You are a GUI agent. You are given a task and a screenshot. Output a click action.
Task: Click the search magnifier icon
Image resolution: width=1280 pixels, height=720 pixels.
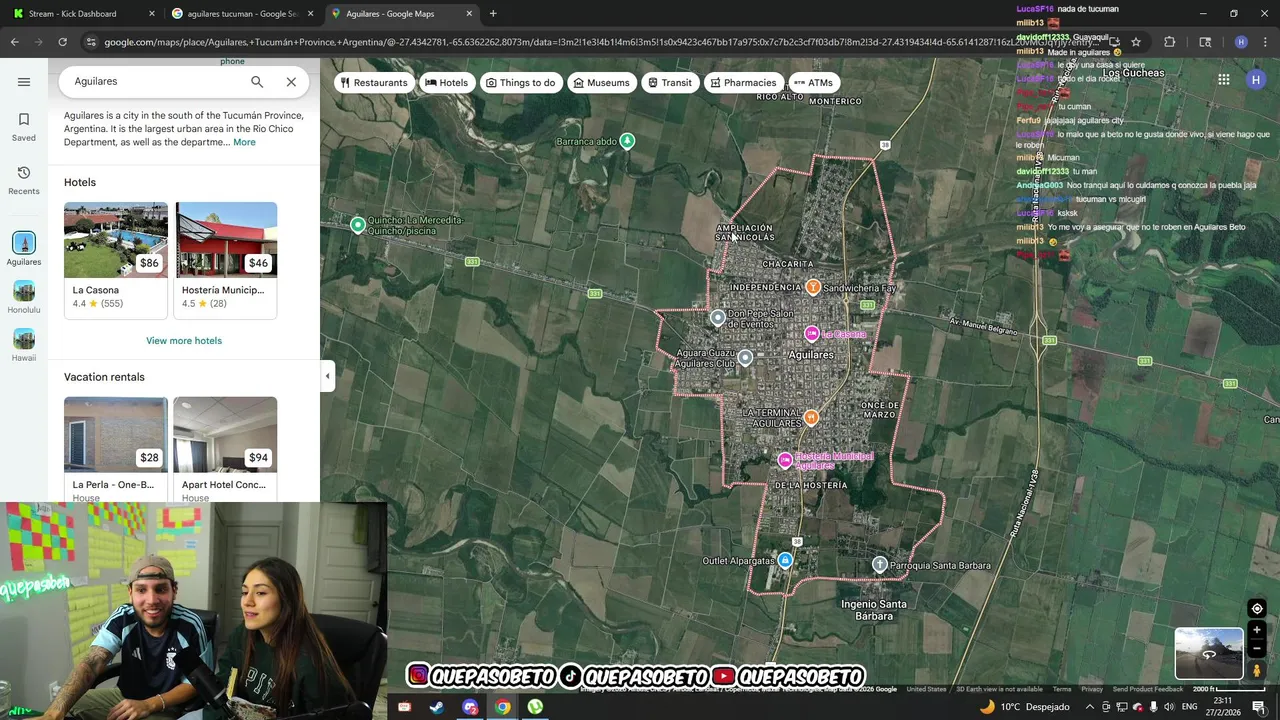tap(257, 82)
